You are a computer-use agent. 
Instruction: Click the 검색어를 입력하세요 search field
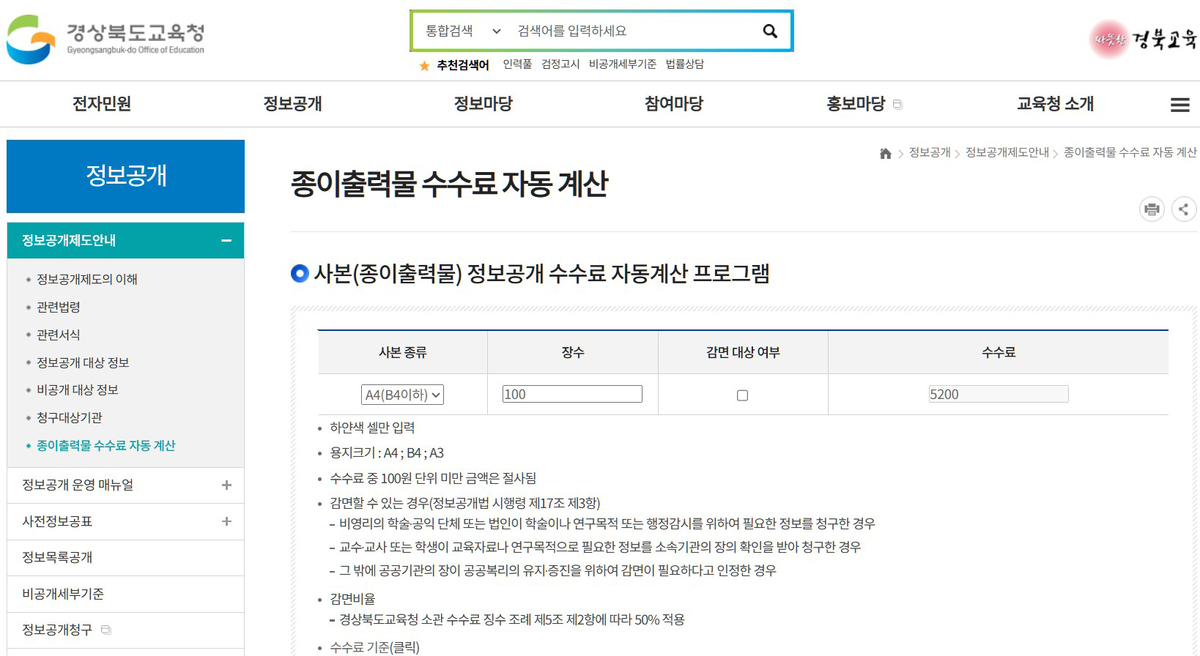(630, 31)
